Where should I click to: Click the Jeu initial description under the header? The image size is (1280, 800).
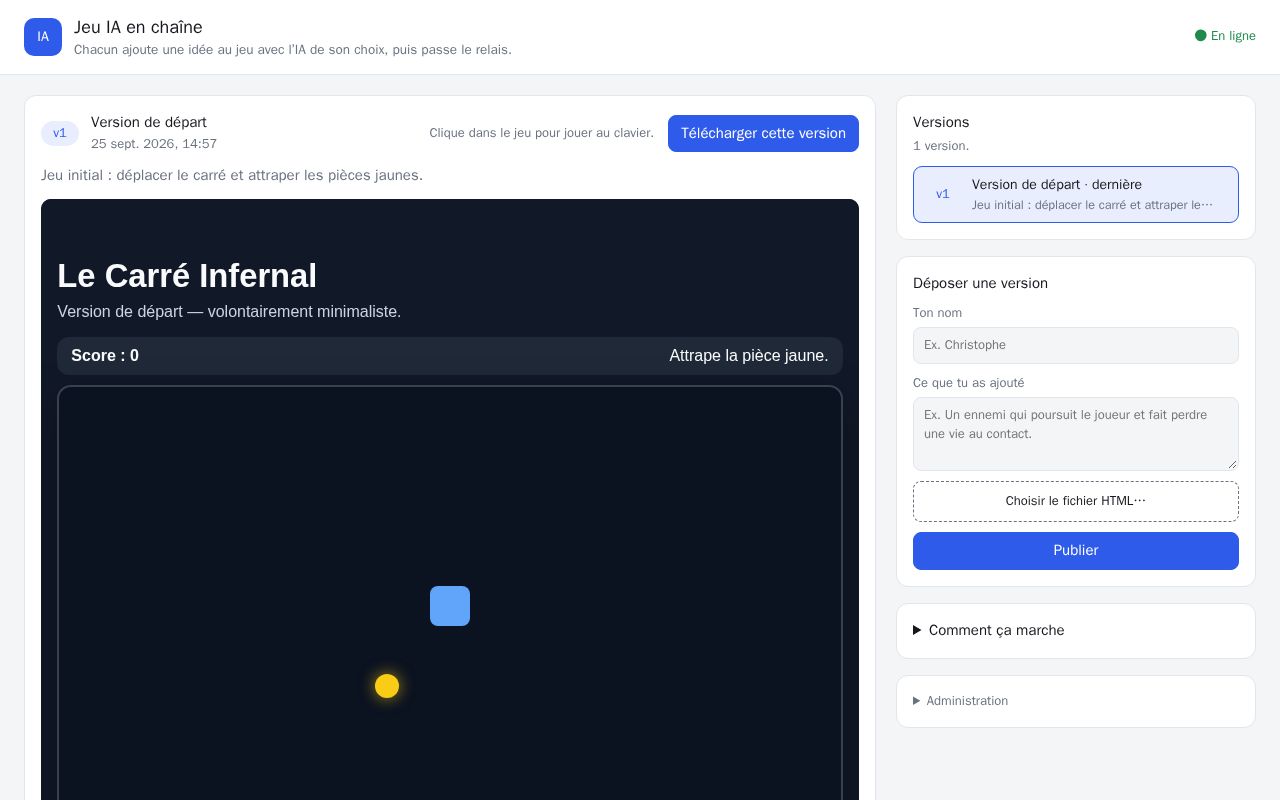232,175
